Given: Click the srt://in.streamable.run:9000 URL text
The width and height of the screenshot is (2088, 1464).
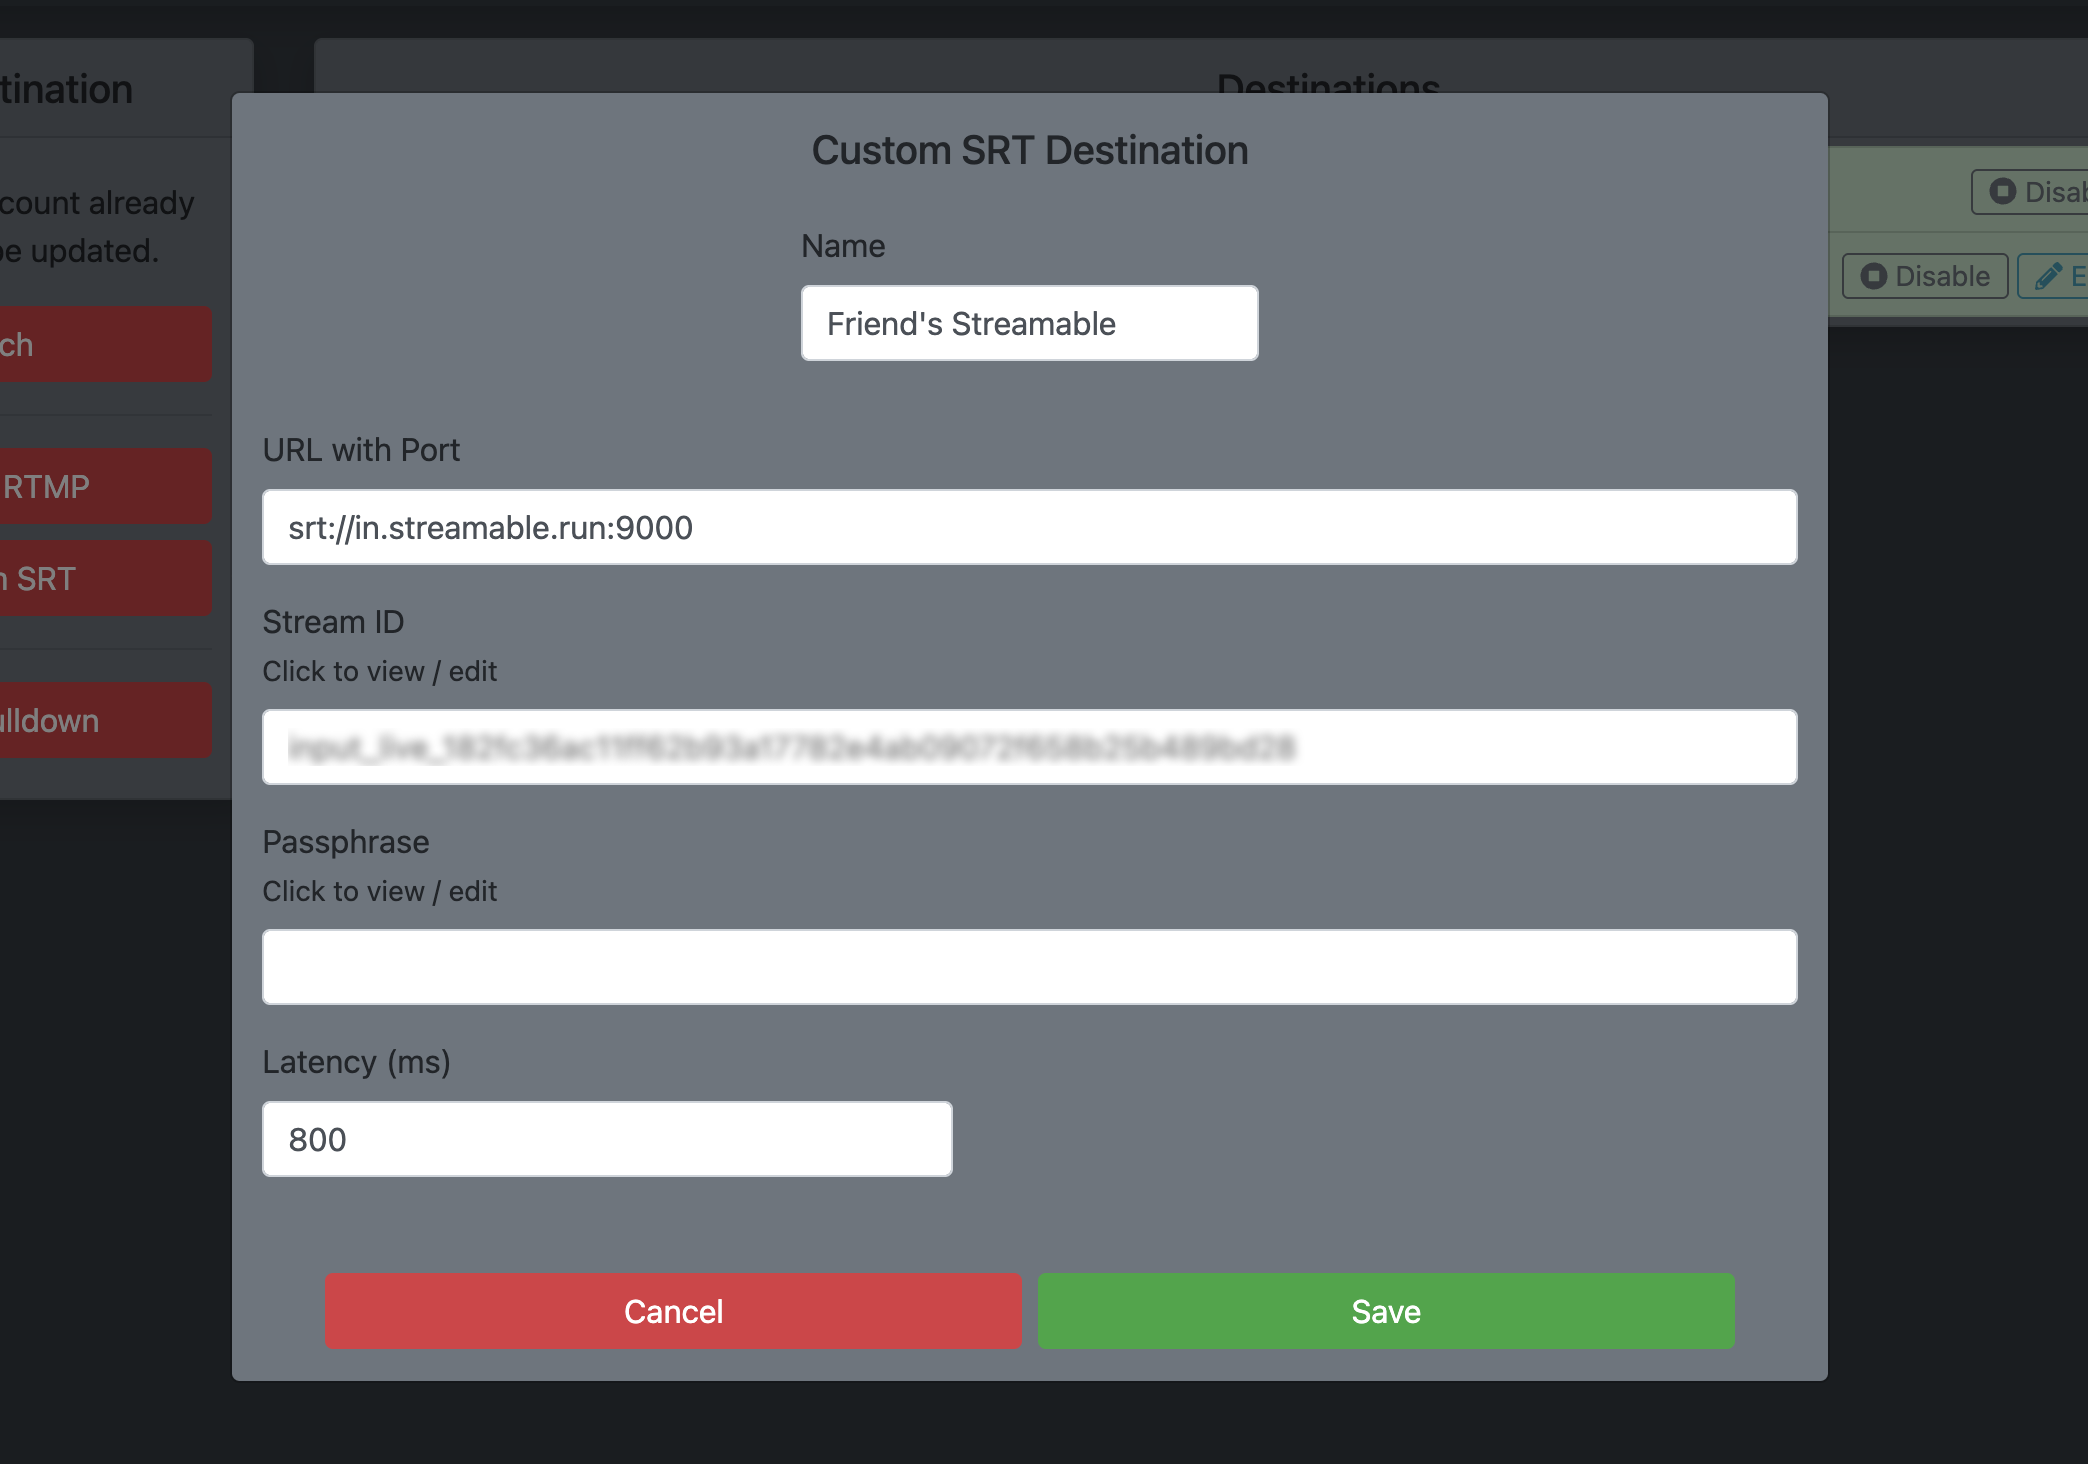Looking at the screenshot, I should click(491, 527).
